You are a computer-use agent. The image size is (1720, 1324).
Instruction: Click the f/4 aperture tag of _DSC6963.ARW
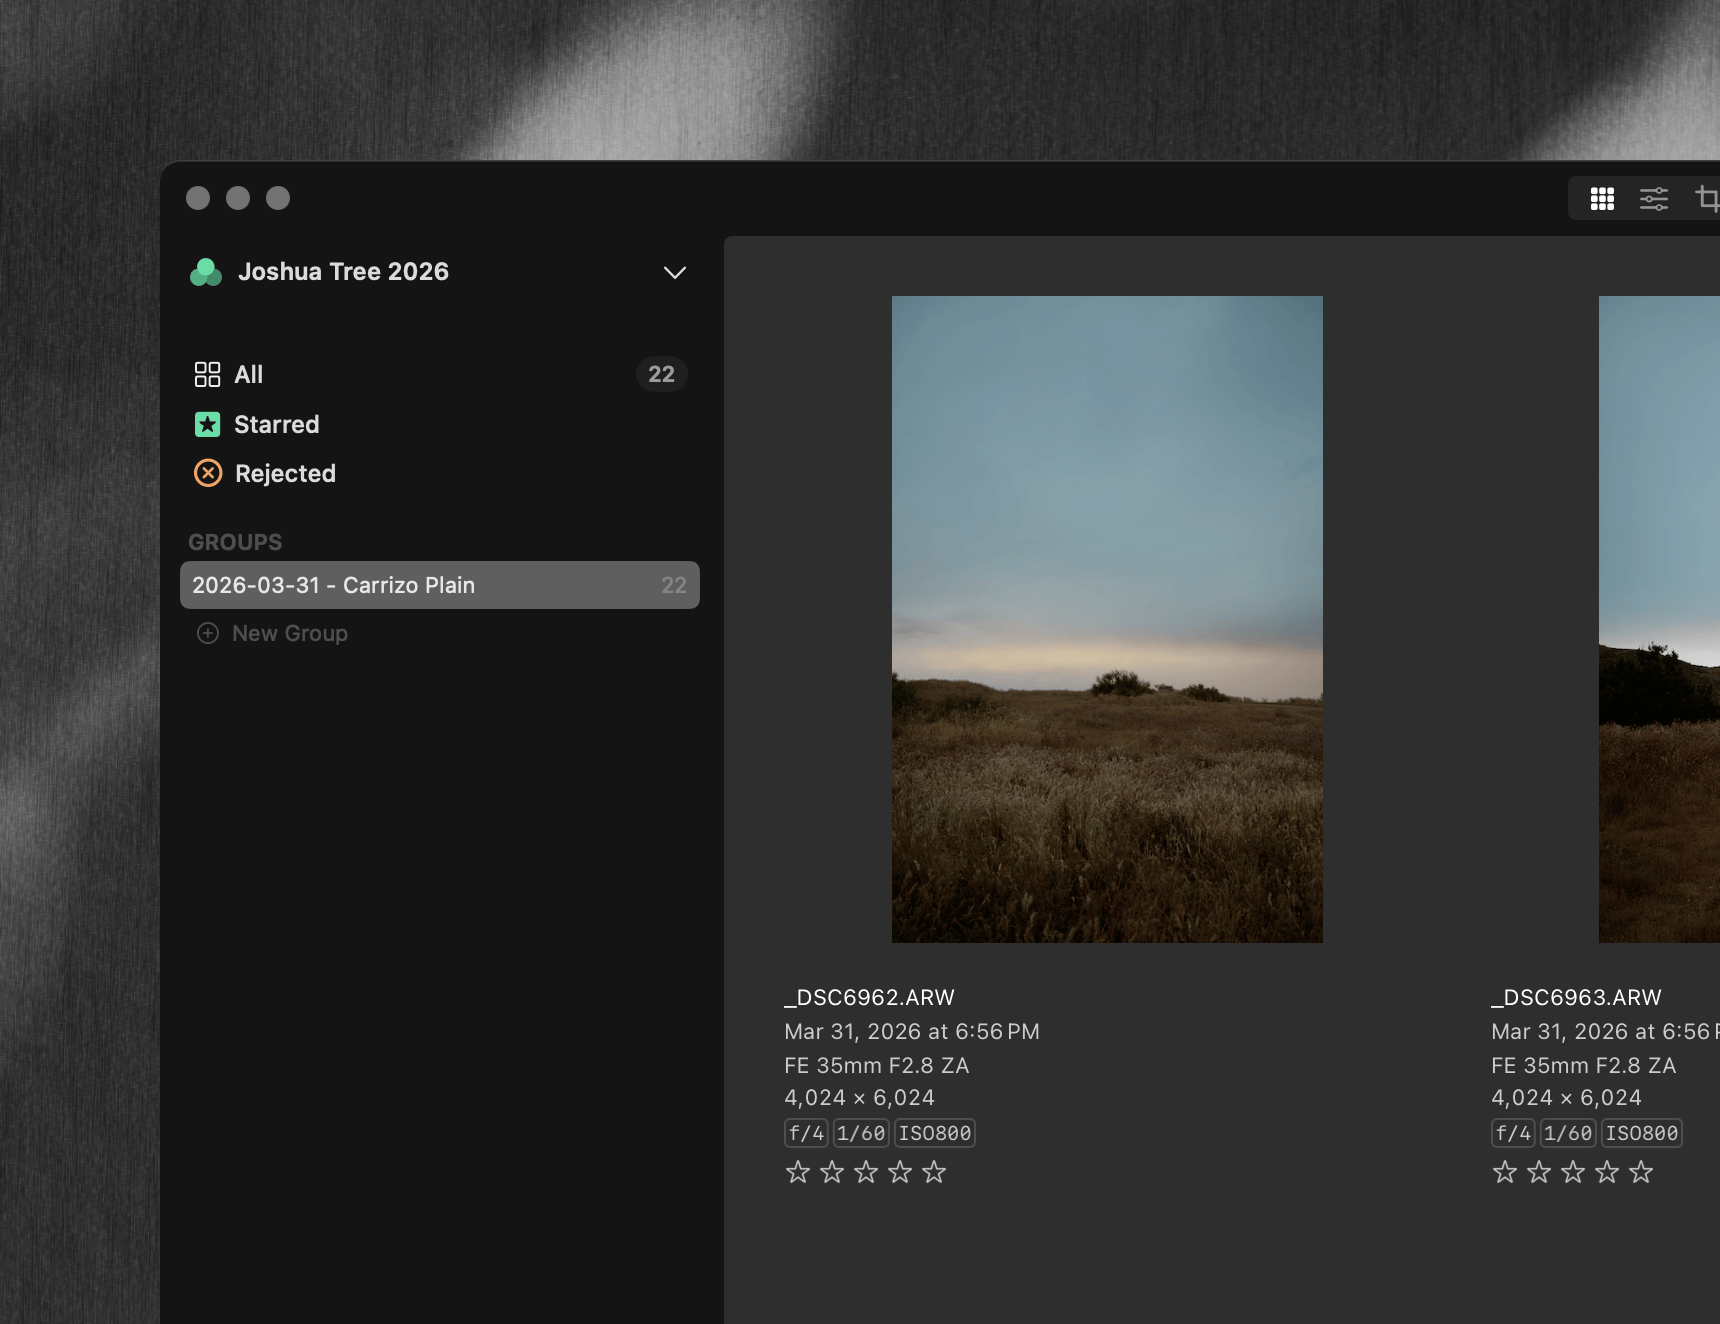[1513, 1133]
